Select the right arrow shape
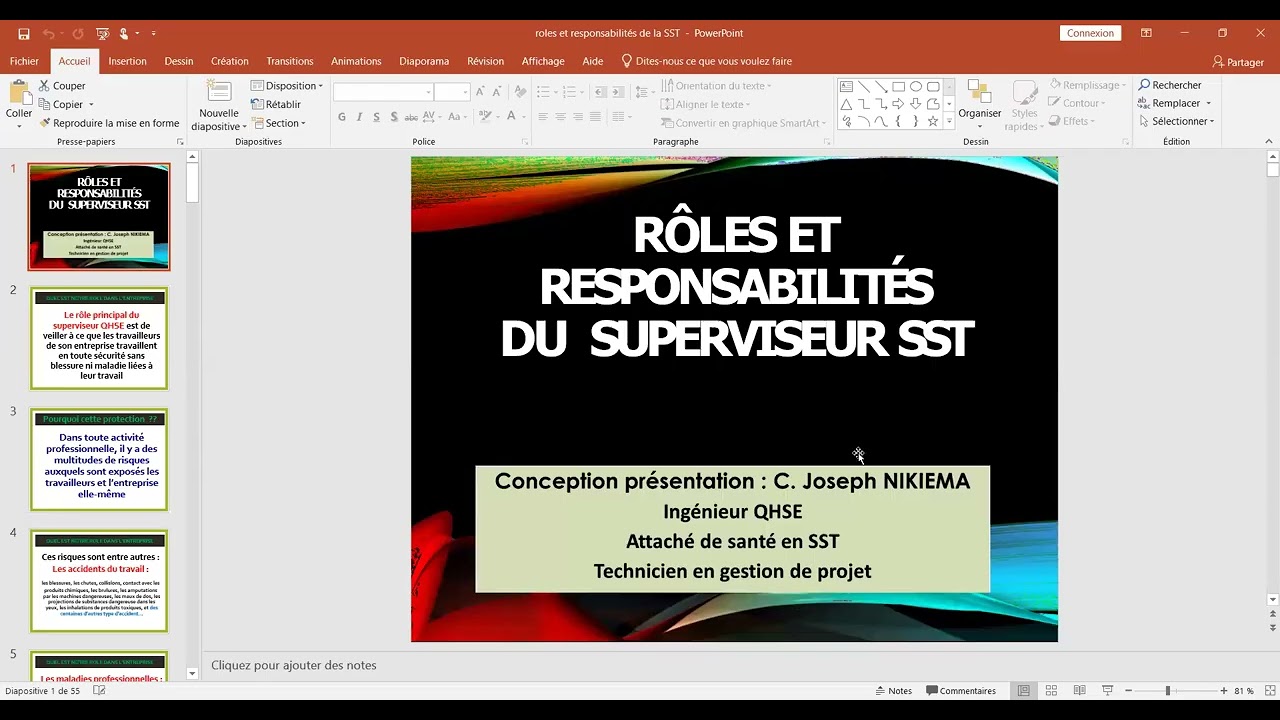This screenshot has width=1280, height=720. pyautogui.click(x=898, y=104)
